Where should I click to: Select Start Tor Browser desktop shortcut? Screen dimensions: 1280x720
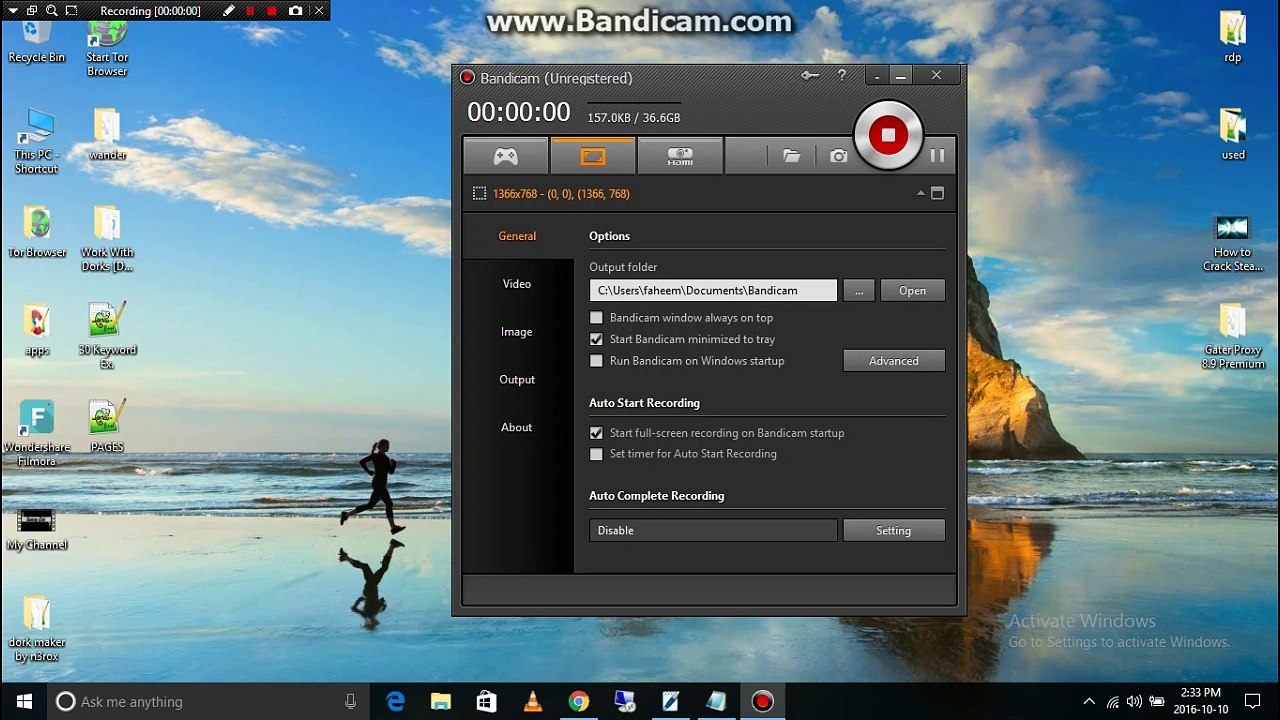coord(107,48)
